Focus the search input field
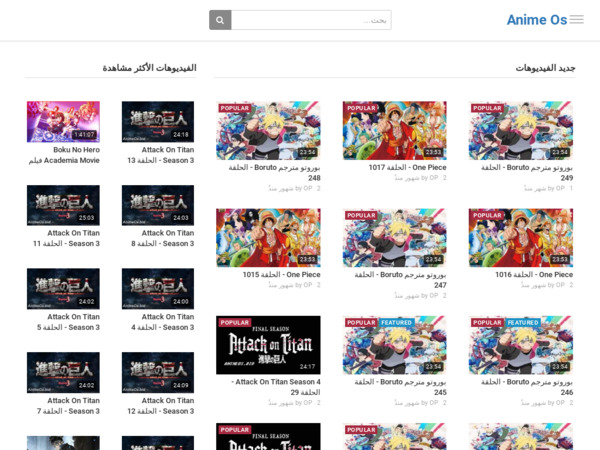 (311, 20)
